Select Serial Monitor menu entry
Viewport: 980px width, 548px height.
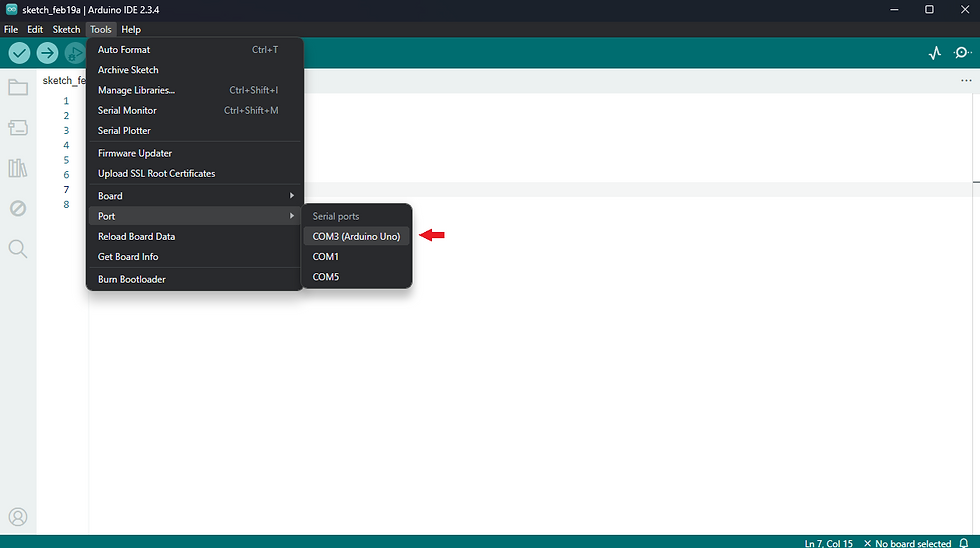(x=195, y=110)
